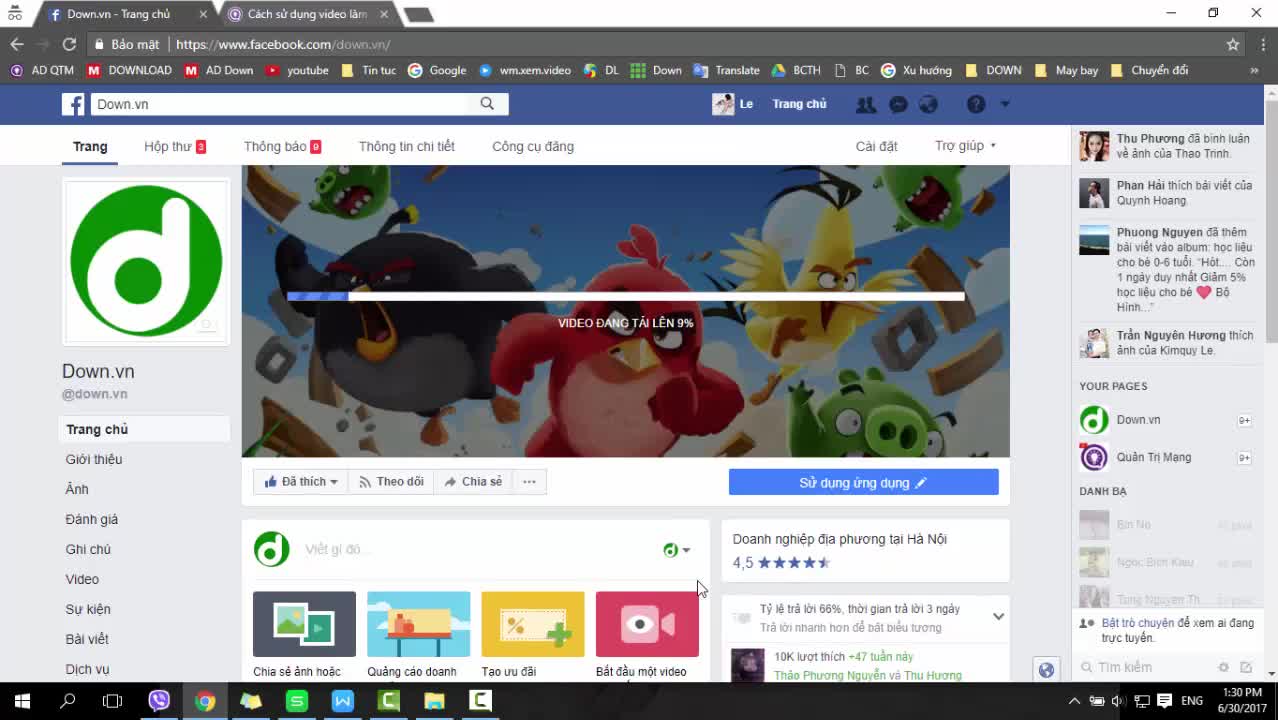Image resolution: width=1278 pixels, height=720 pixels.
Task: Click the browser address bar URL
Action: coord(283,44)
